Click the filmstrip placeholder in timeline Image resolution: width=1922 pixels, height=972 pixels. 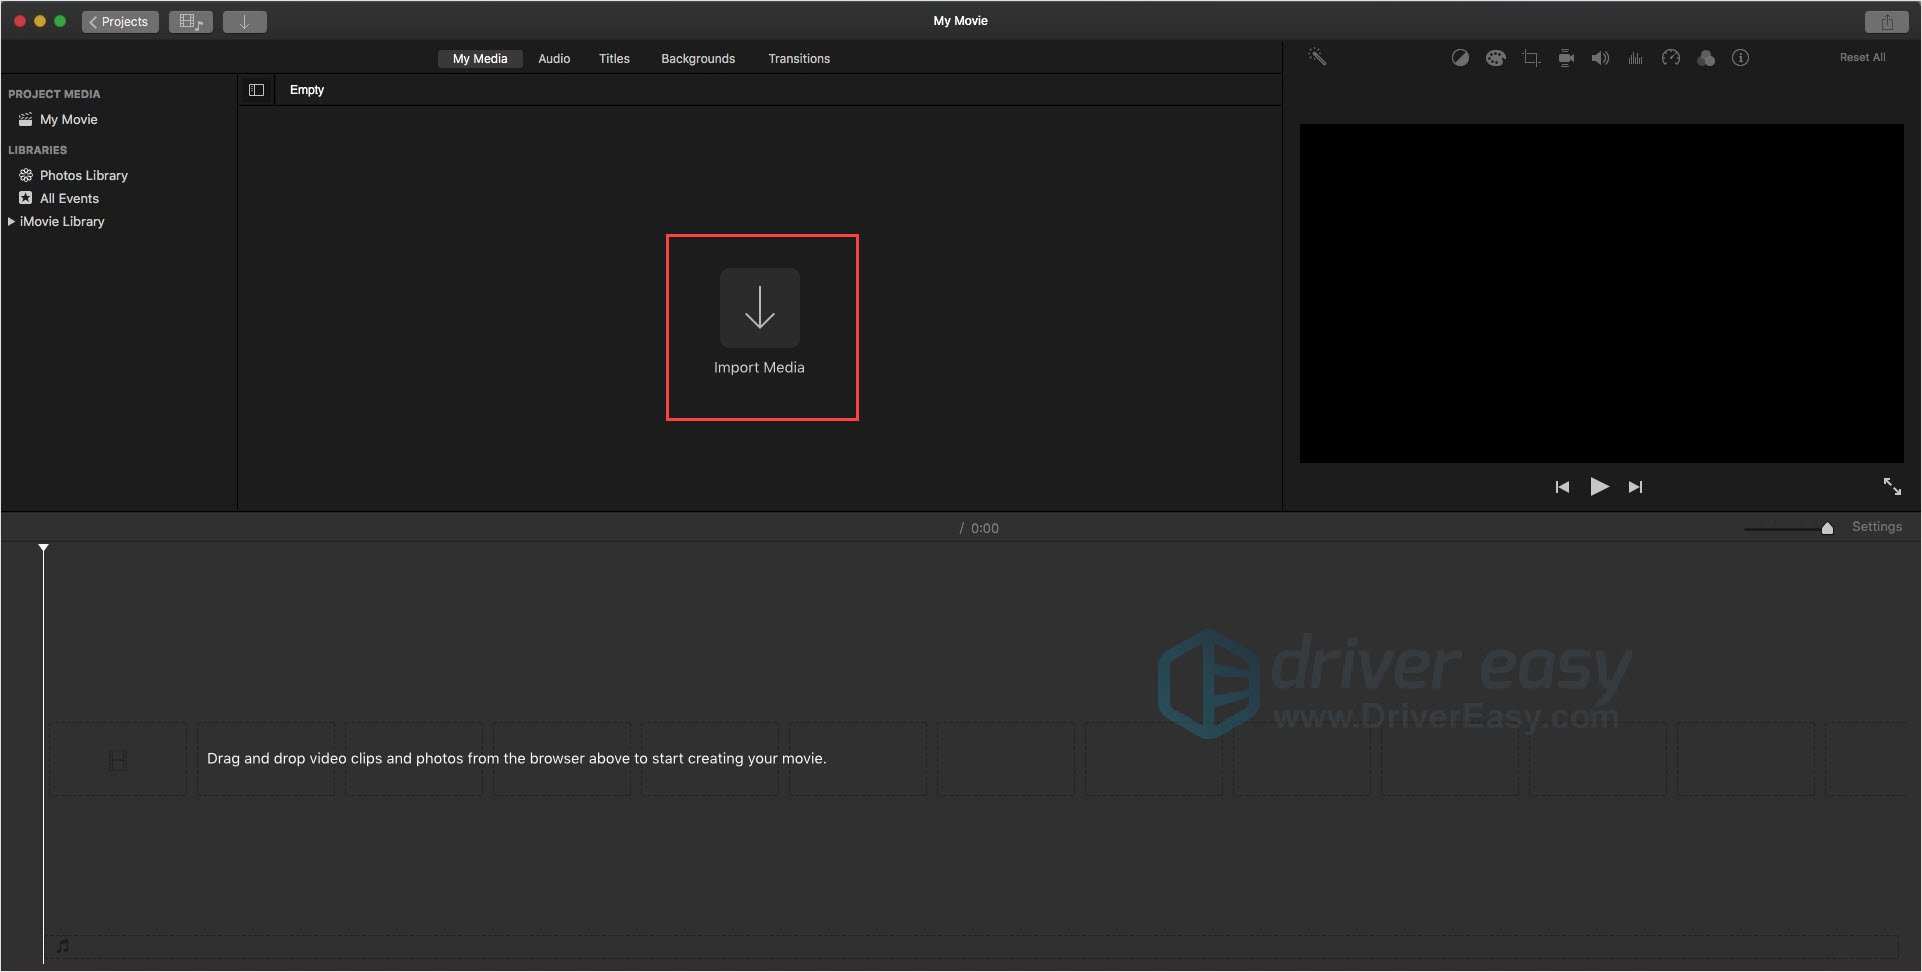point(118,761)
